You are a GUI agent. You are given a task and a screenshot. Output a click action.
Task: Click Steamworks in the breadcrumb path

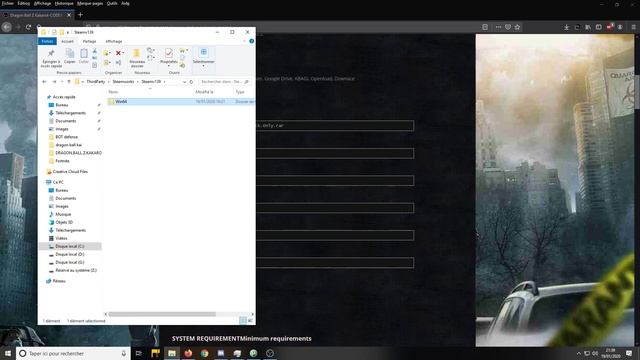tap(123, 82)
